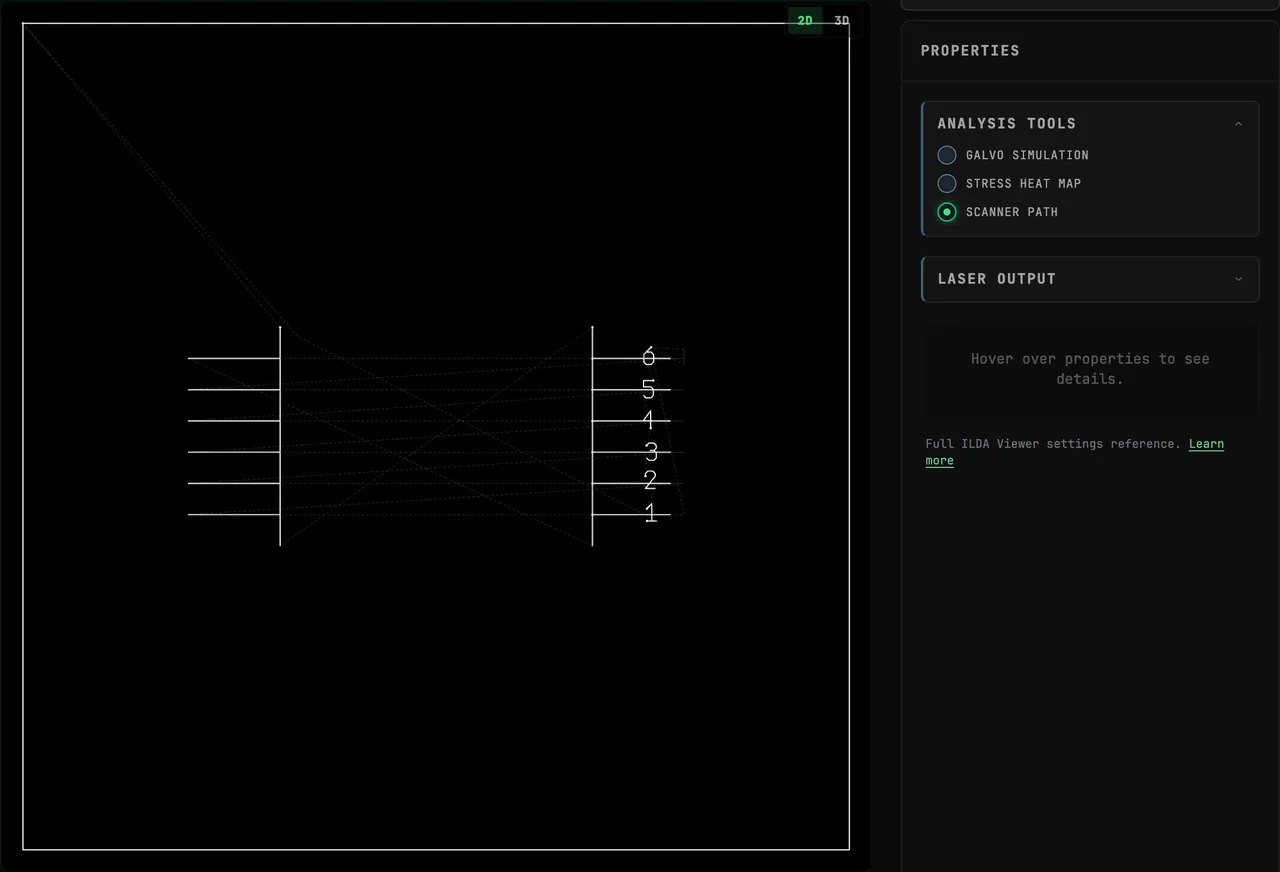The image size is (1280, 872).
Task: Click the number 1 in the laser canvas
Action: click(651, 513)
